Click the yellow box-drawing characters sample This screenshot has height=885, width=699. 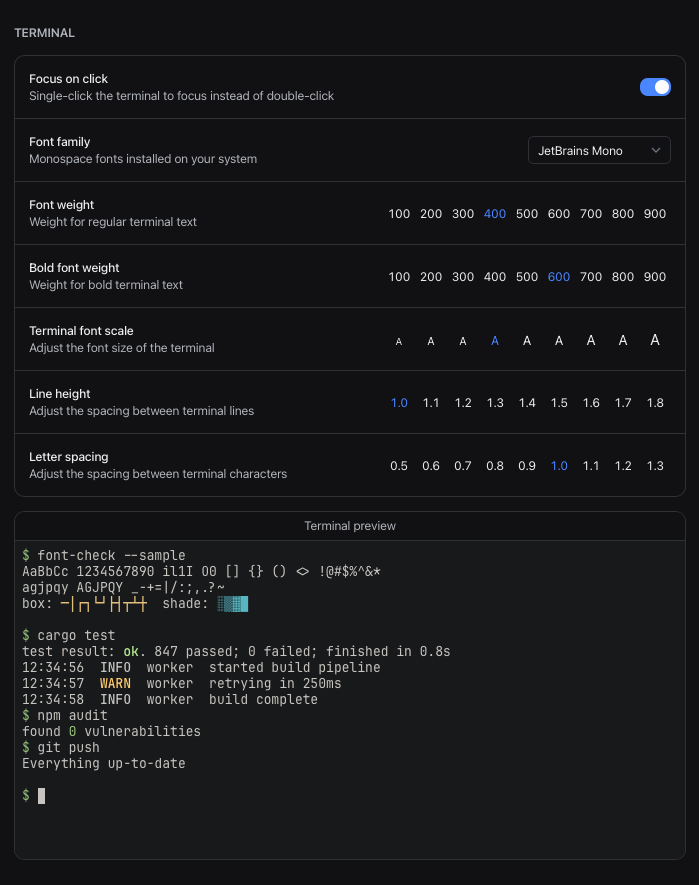(x=103, y=604)
